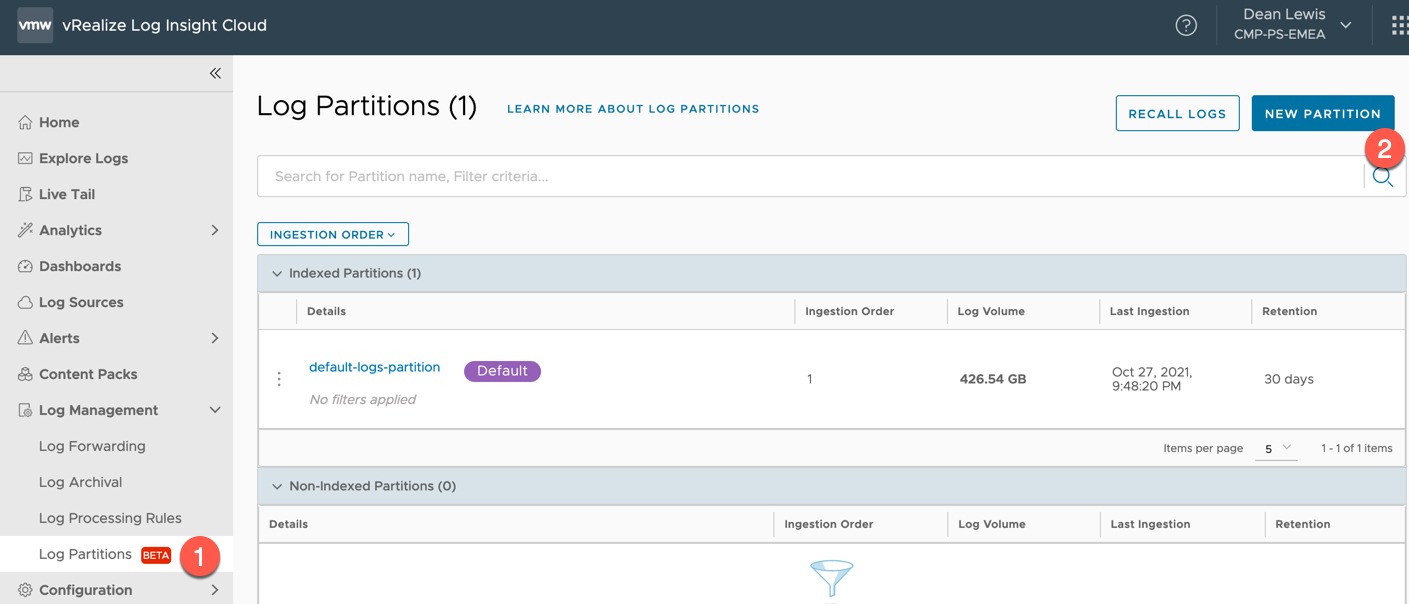
Task: Open Dashboards page
Action: (x=80, y=266)
